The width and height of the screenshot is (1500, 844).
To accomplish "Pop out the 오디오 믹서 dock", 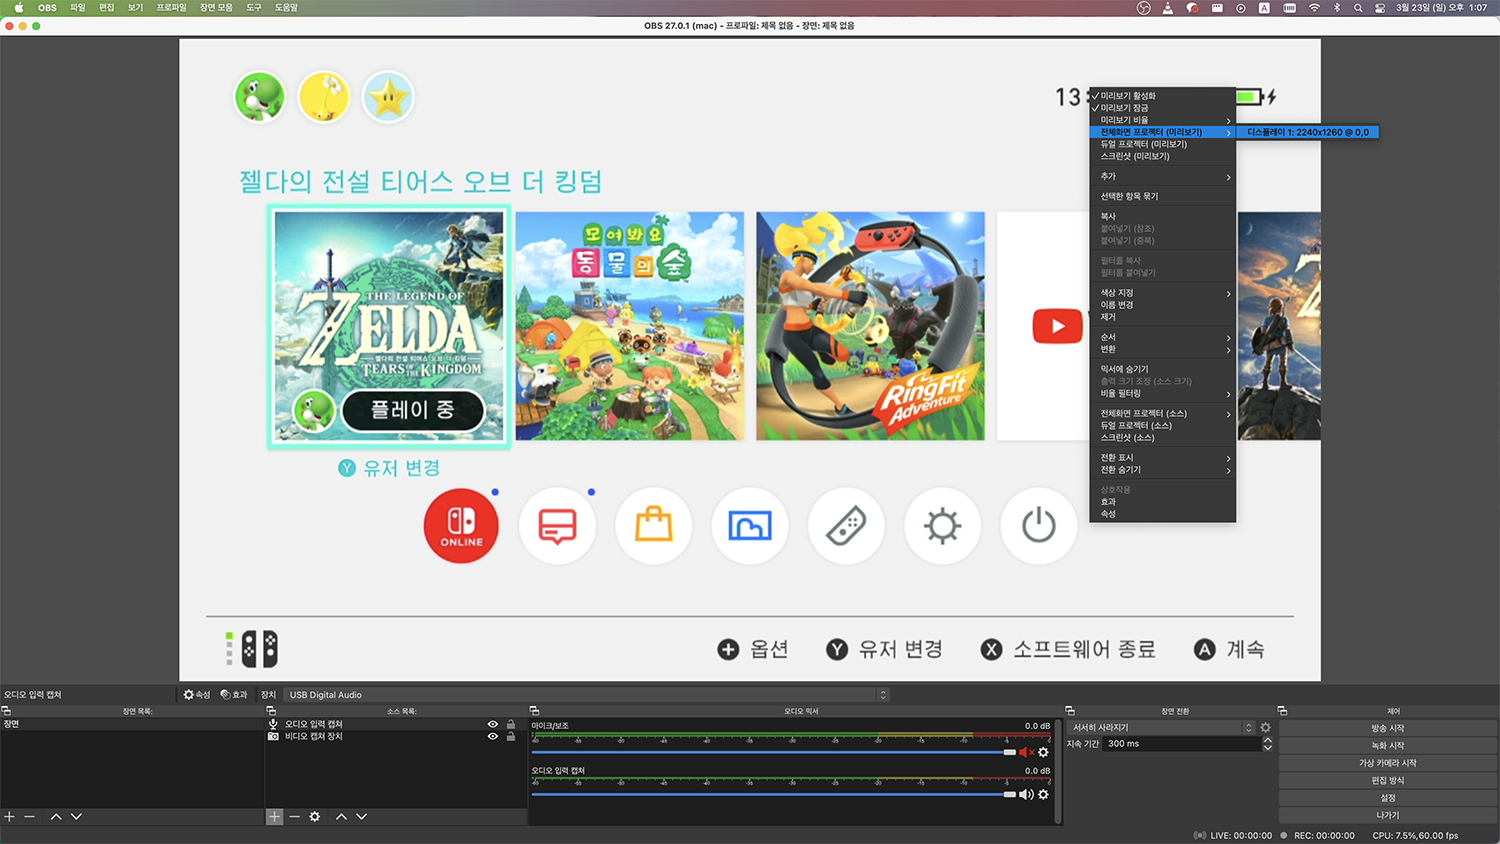I will [534, 711].
